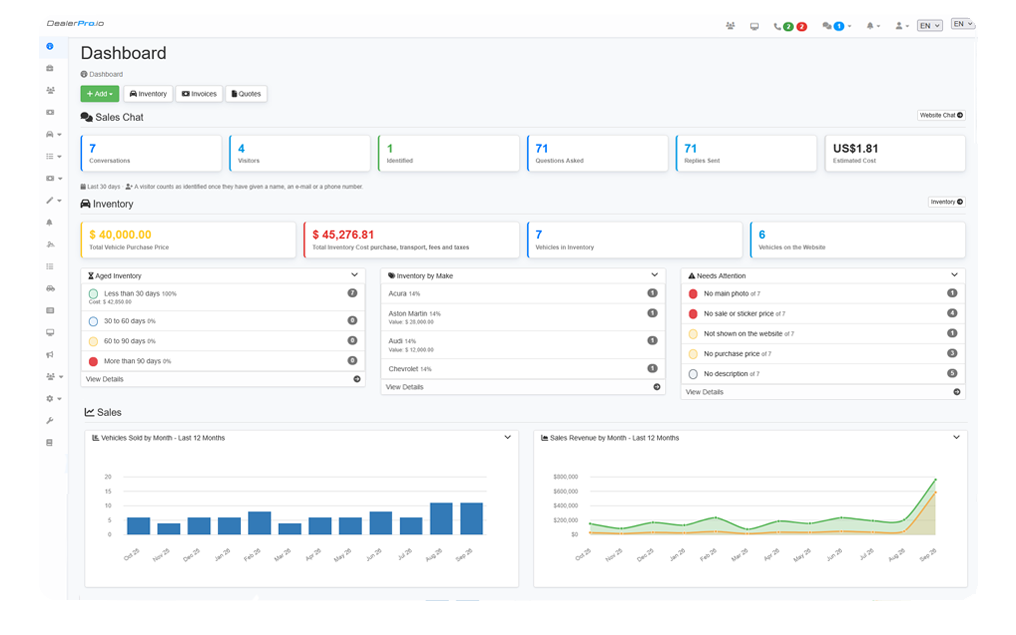Open the Dashboard icon in the sidebar
The width and height of the screenshot is (1016, 635).
[50, 47]
